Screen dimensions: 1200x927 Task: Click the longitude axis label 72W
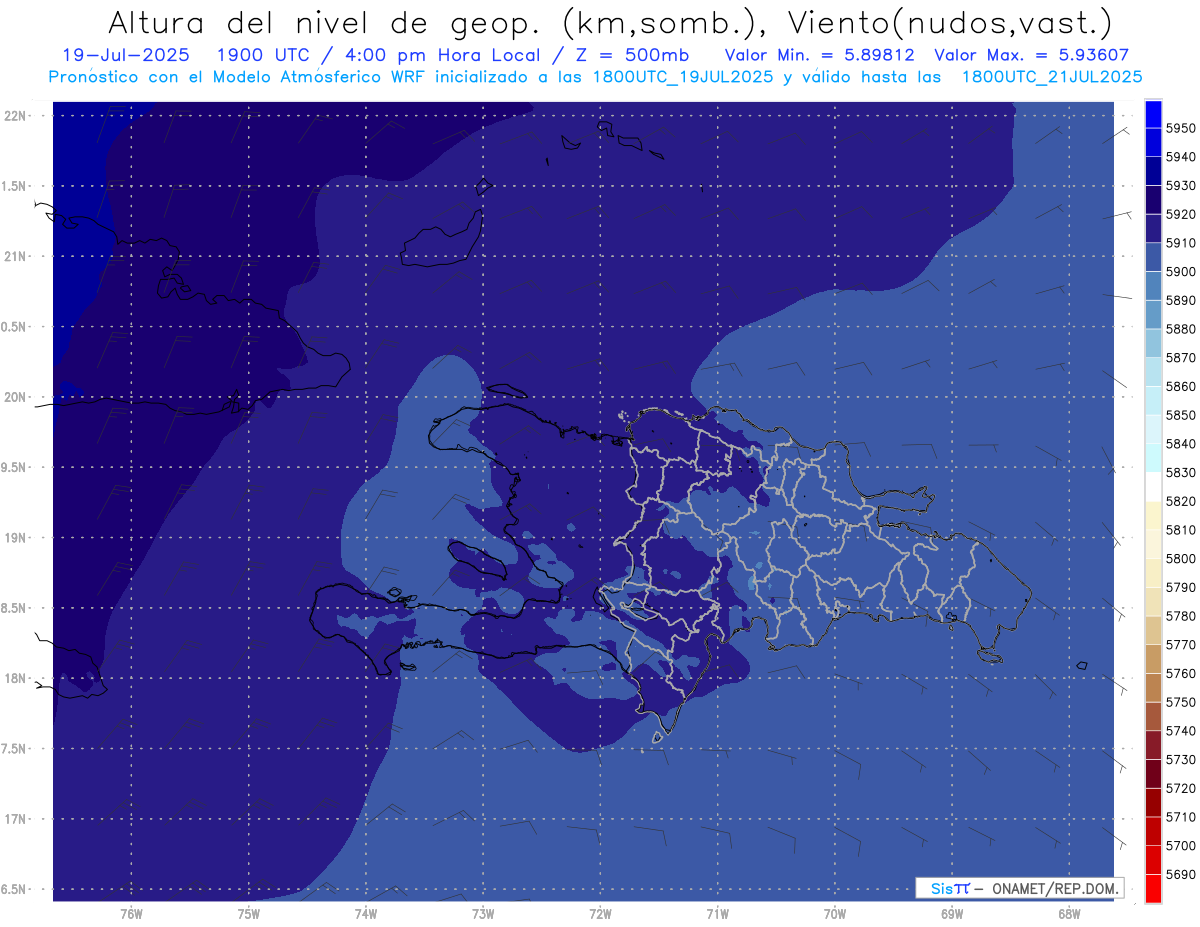coord(600,913)
